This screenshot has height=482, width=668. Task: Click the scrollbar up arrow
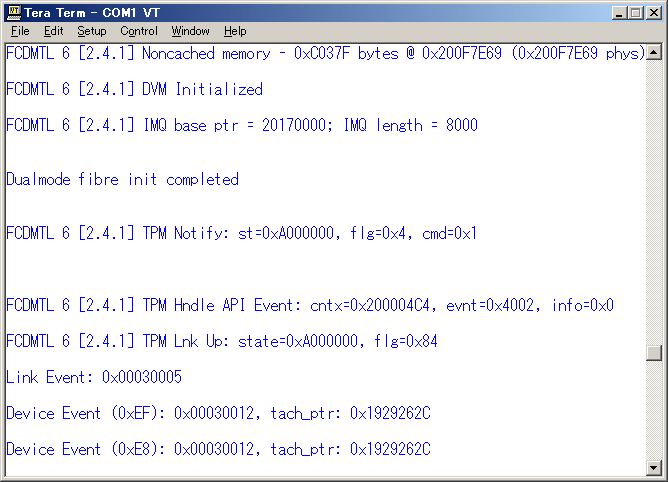pos(654,50)
